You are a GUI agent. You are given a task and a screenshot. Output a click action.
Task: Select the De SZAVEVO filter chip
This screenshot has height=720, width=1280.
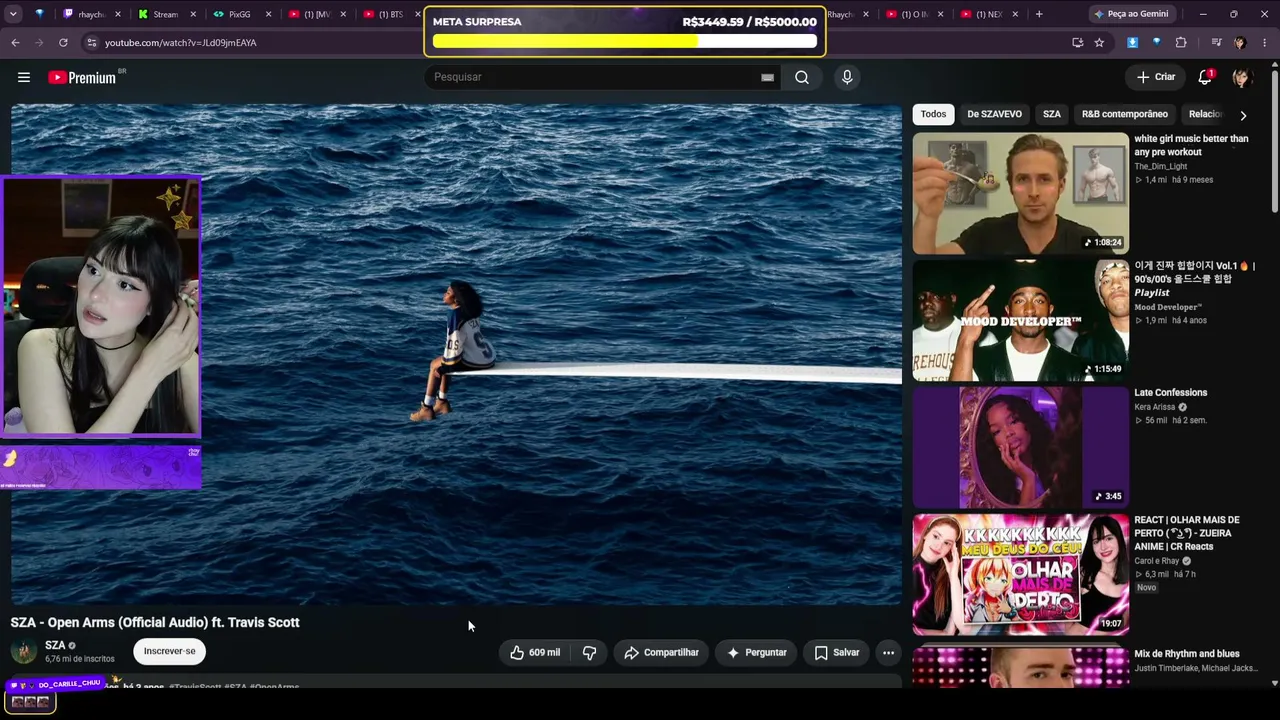pos(994,114)
